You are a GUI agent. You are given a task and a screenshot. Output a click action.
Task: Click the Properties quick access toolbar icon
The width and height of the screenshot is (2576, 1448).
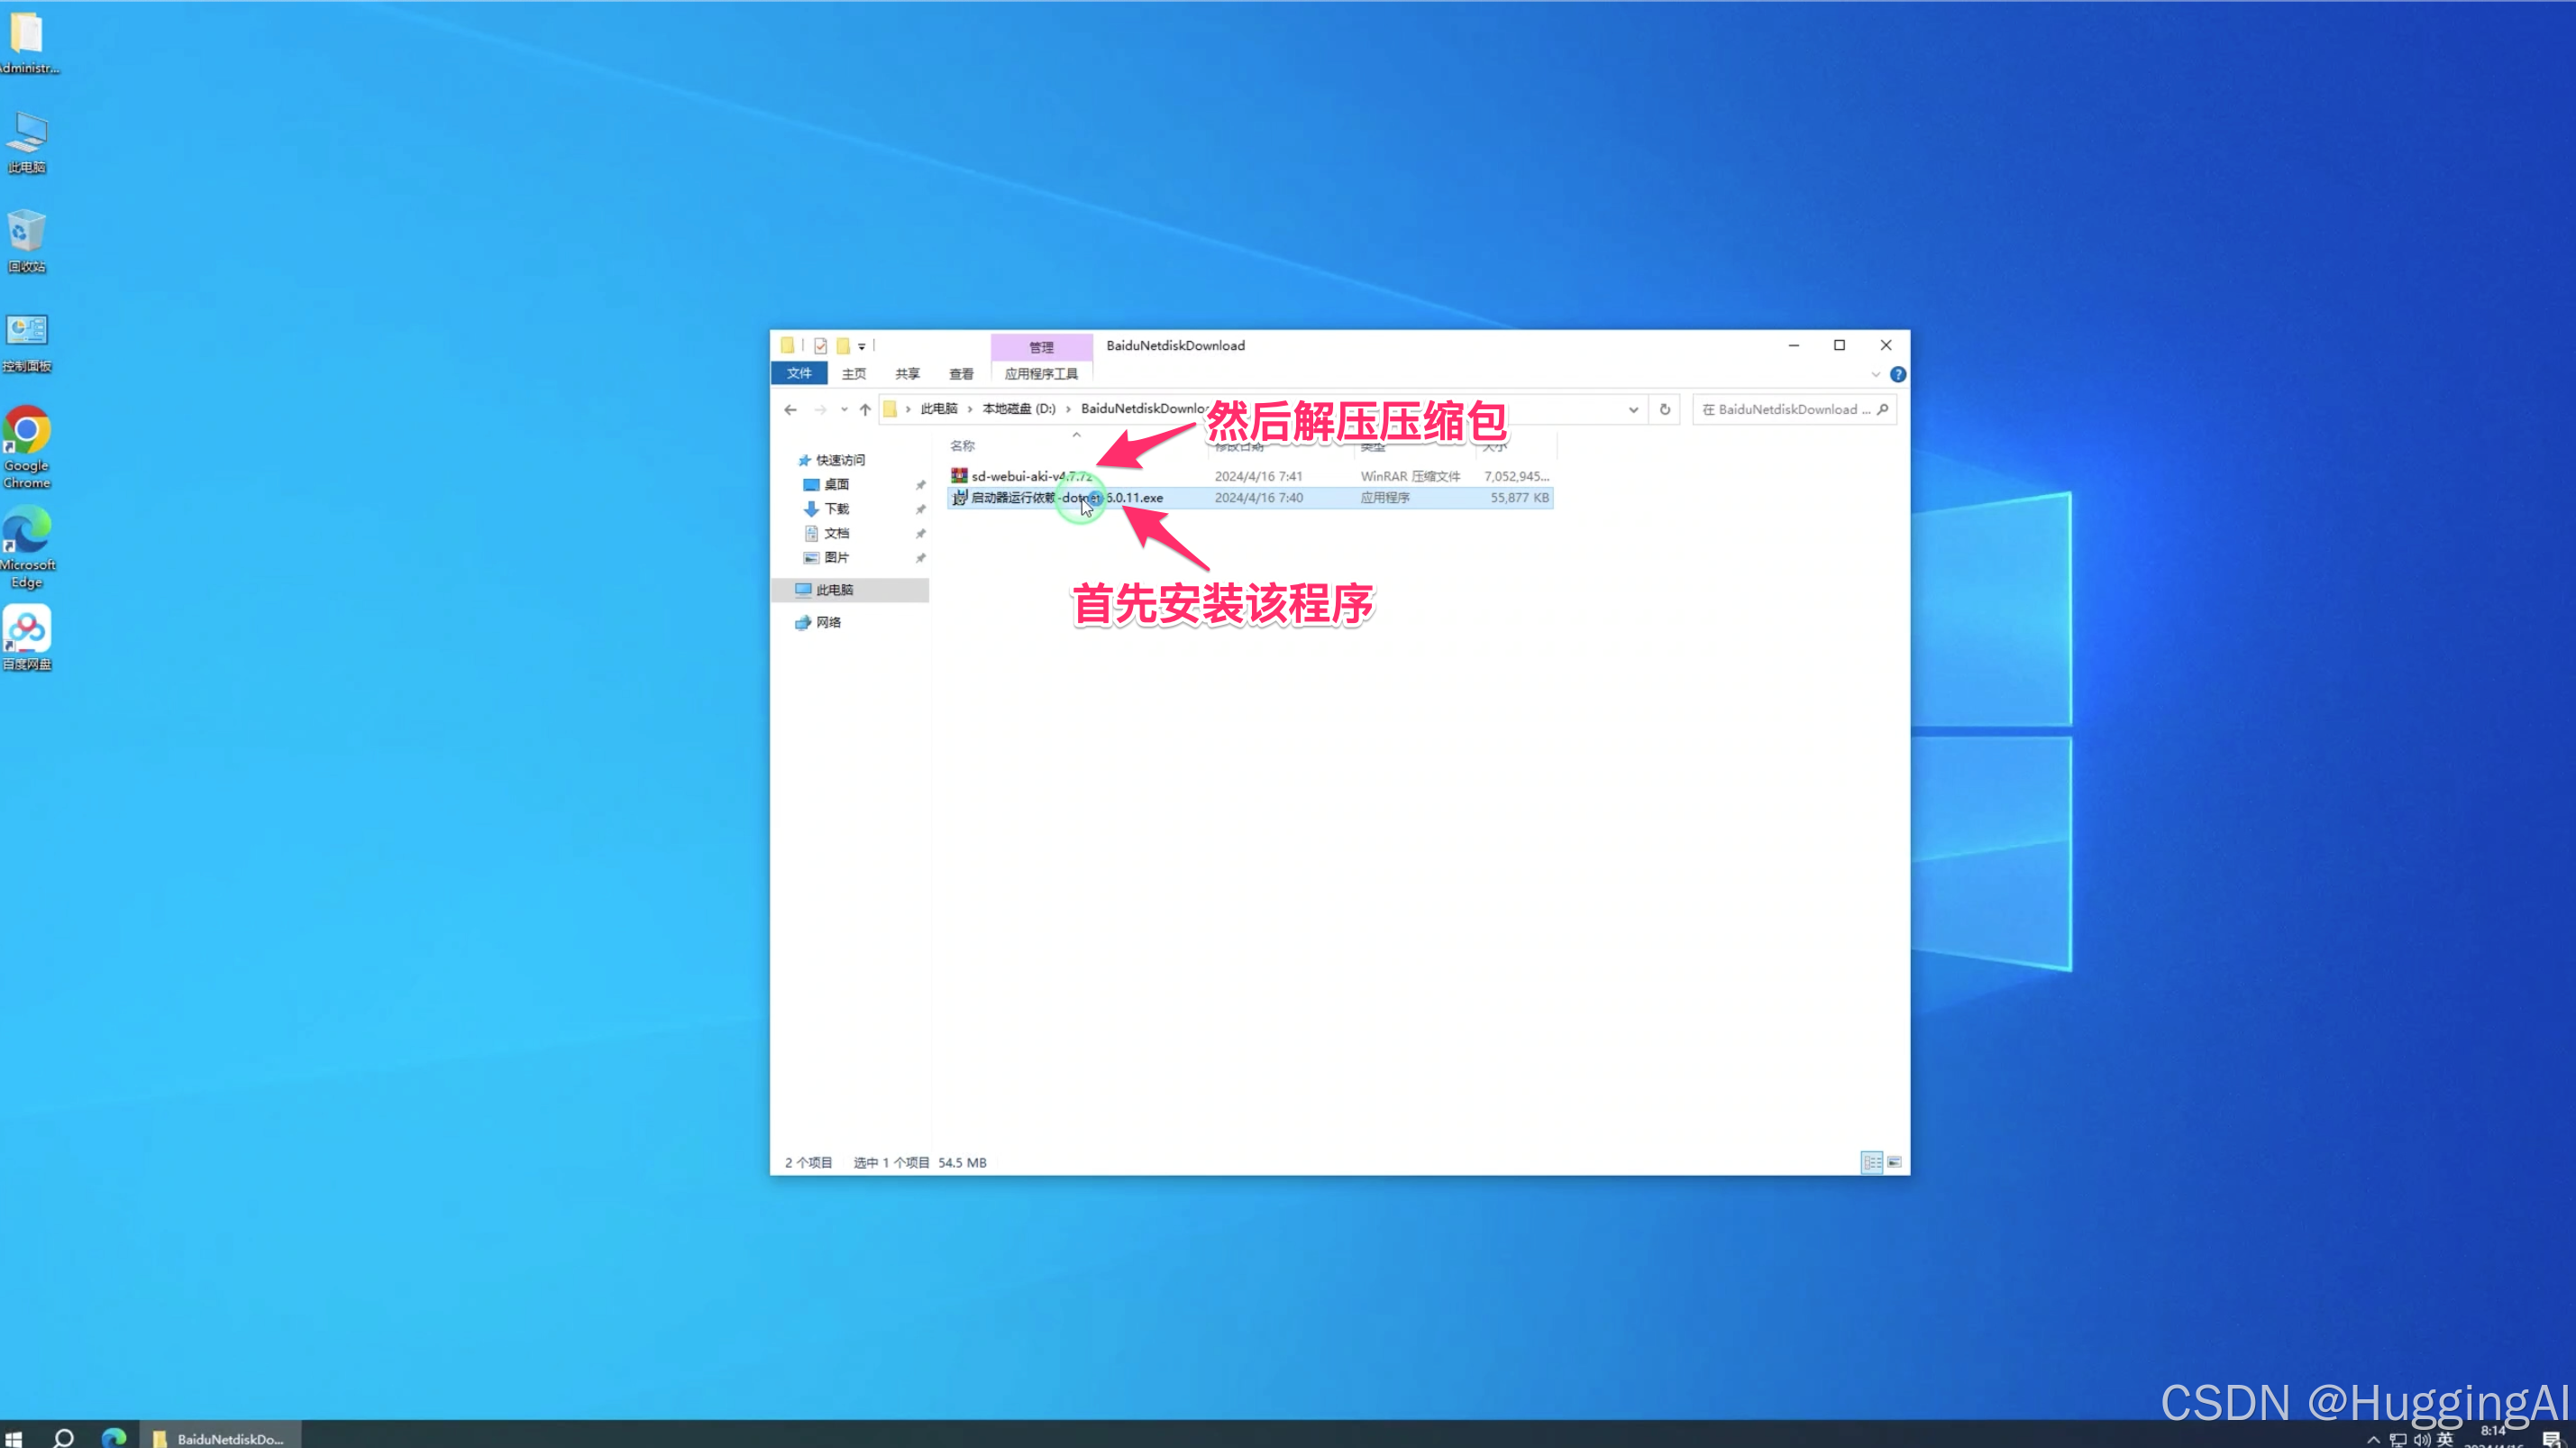pos(820,346)
